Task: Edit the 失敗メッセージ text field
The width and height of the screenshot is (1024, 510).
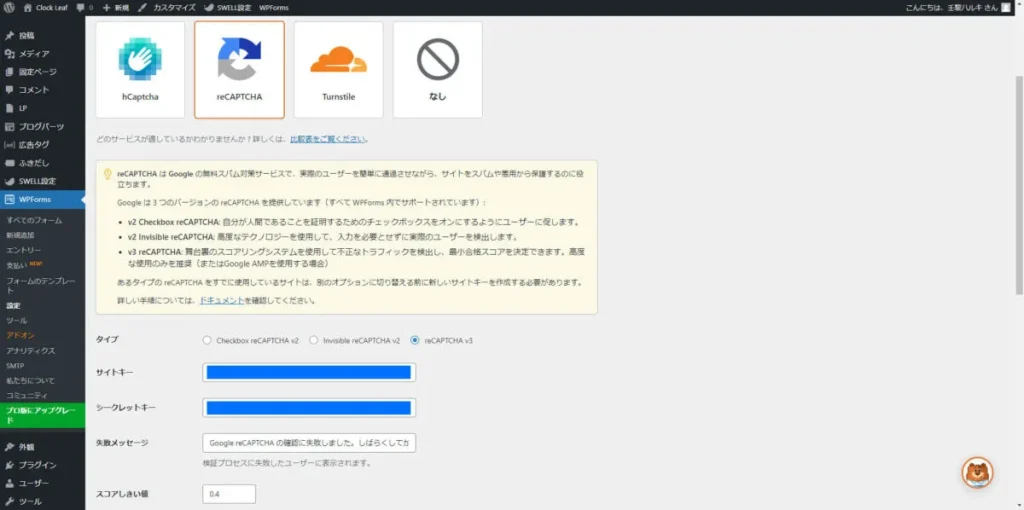Action: (x=309, y=443)
